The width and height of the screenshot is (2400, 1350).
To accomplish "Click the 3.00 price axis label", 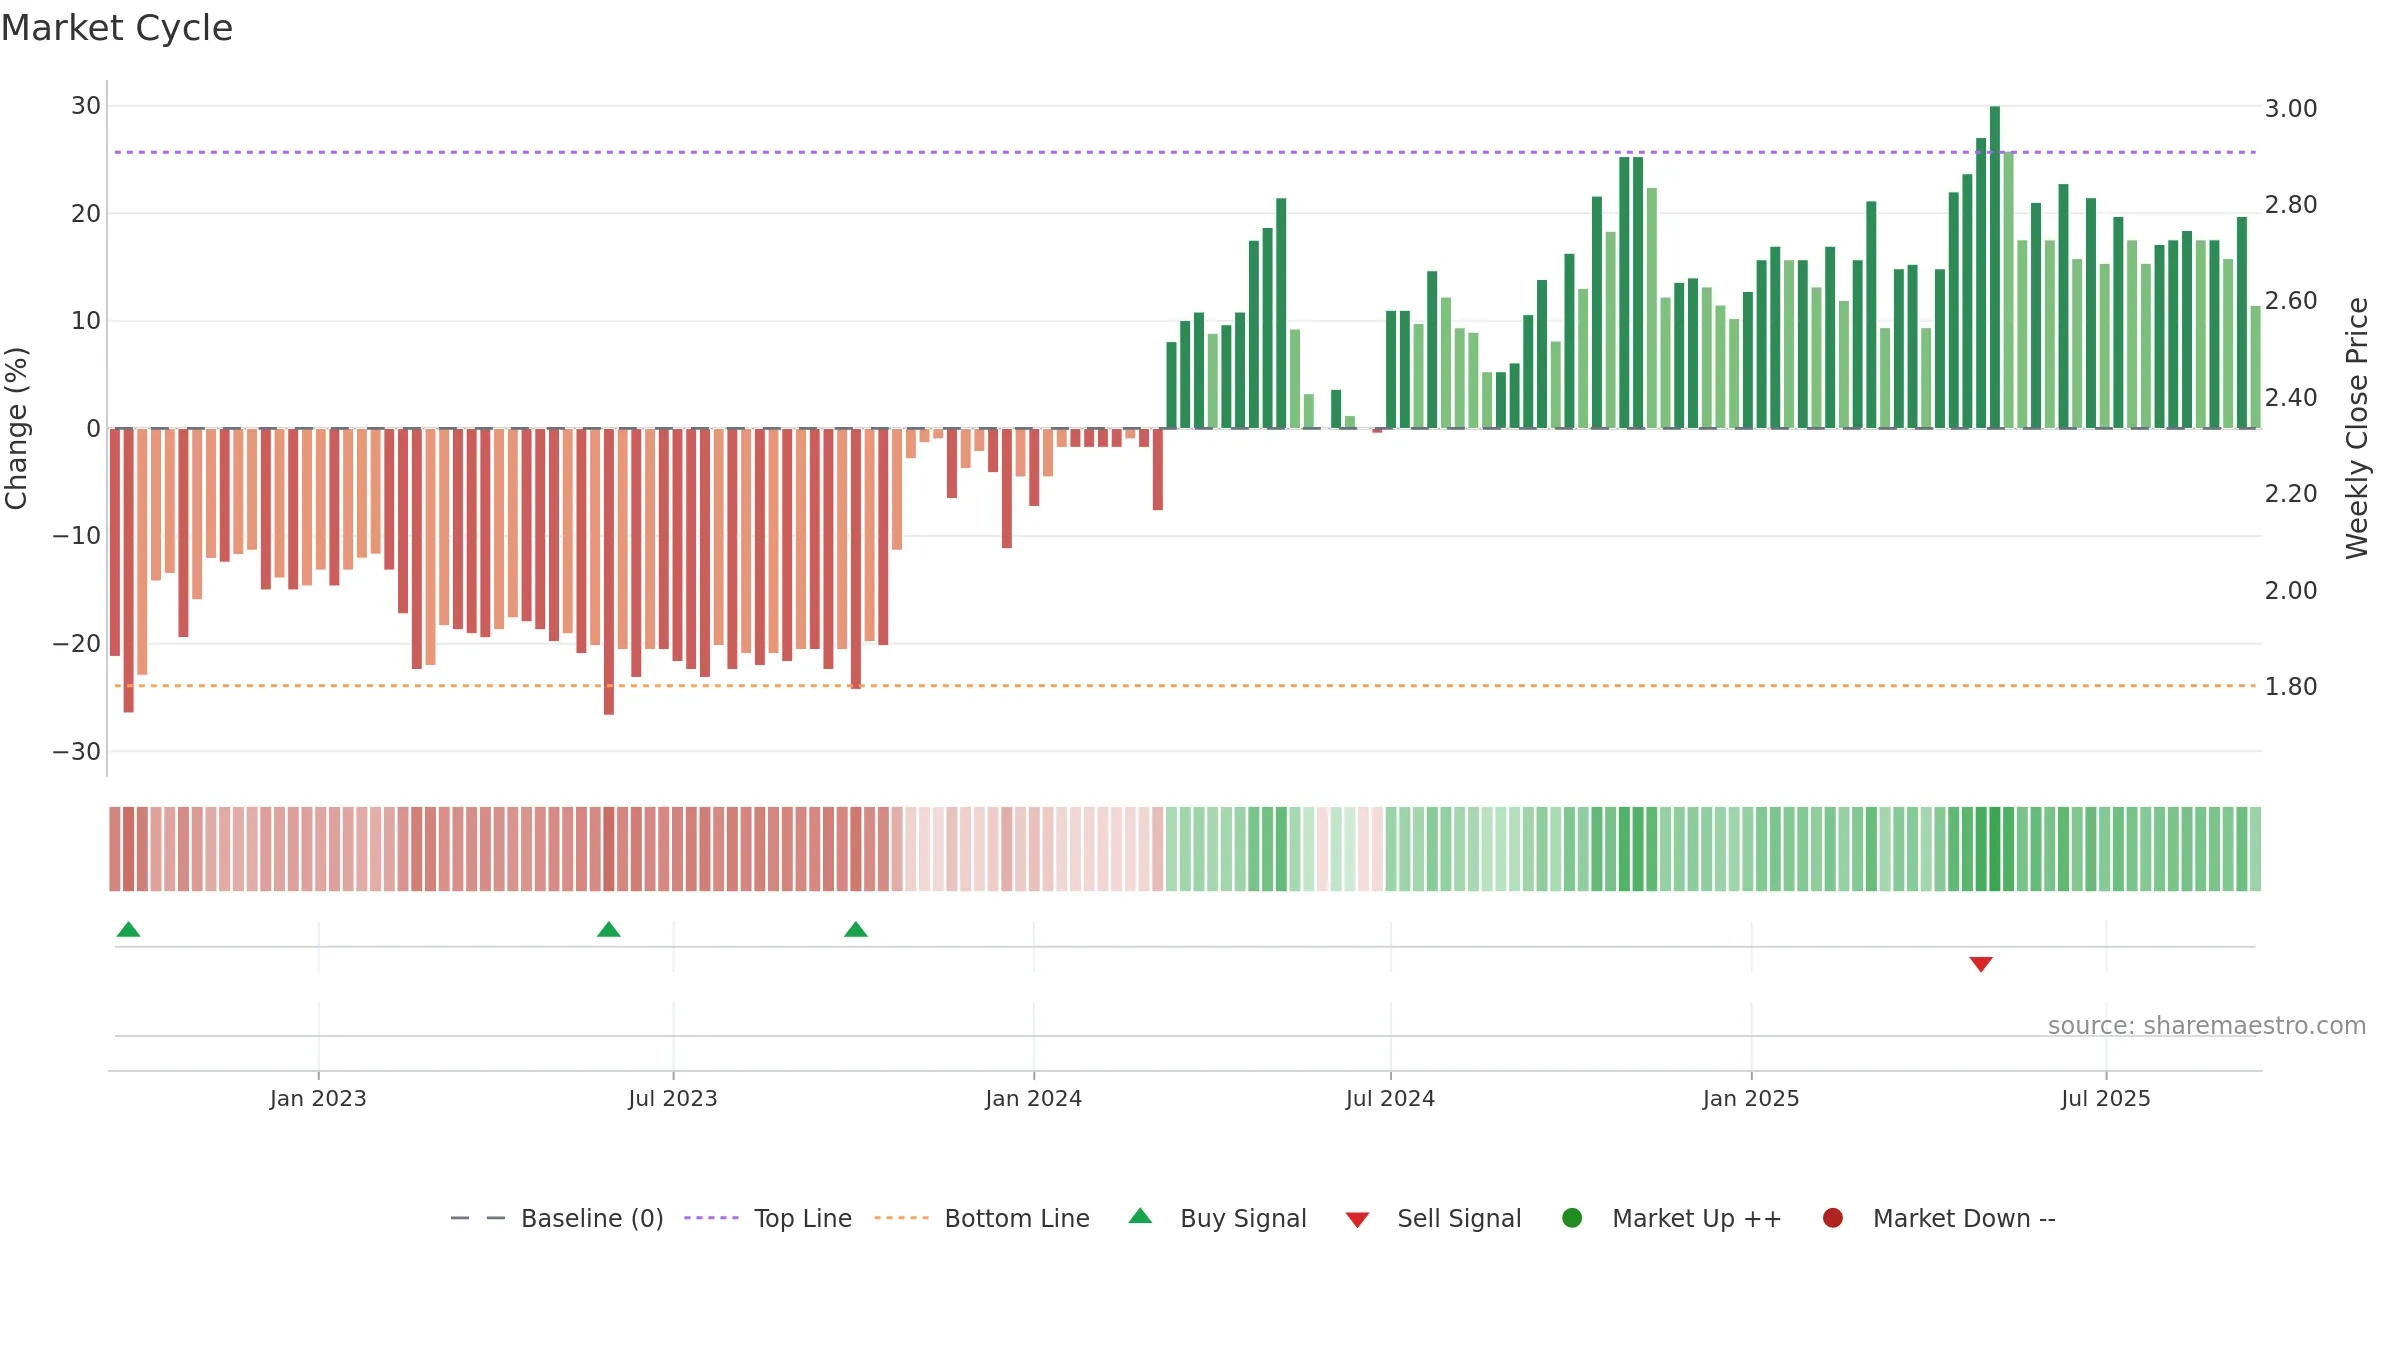I will click(2291, 108).
